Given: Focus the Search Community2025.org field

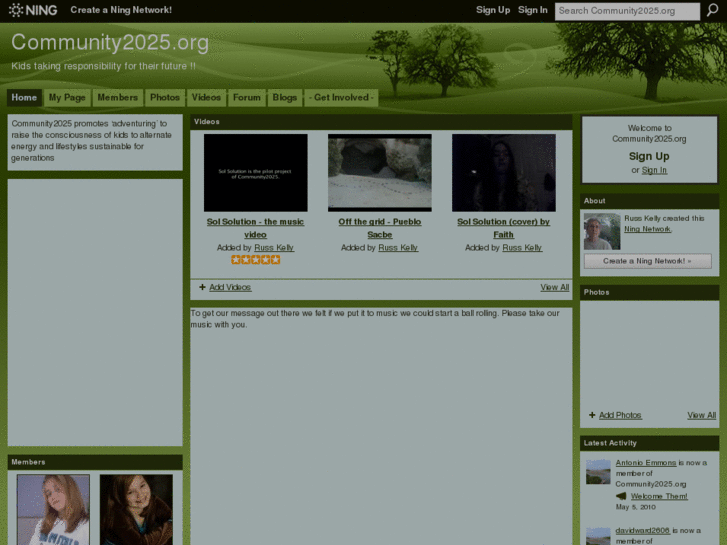Looking at the screenshot, I should [627, 11].
